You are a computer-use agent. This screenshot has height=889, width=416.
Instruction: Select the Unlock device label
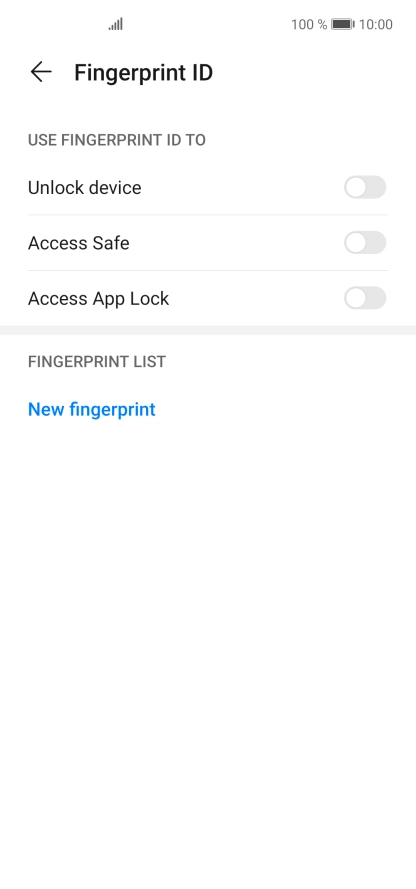84,188
